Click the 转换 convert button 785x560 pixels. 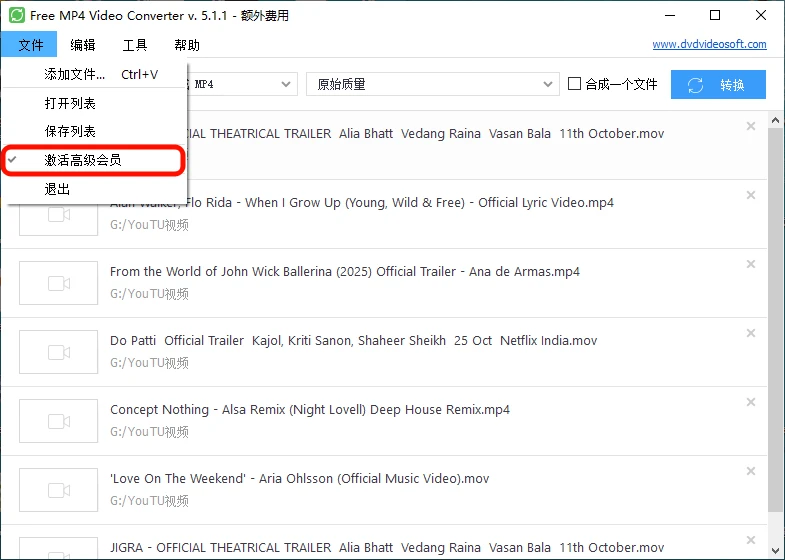[718, 85]
